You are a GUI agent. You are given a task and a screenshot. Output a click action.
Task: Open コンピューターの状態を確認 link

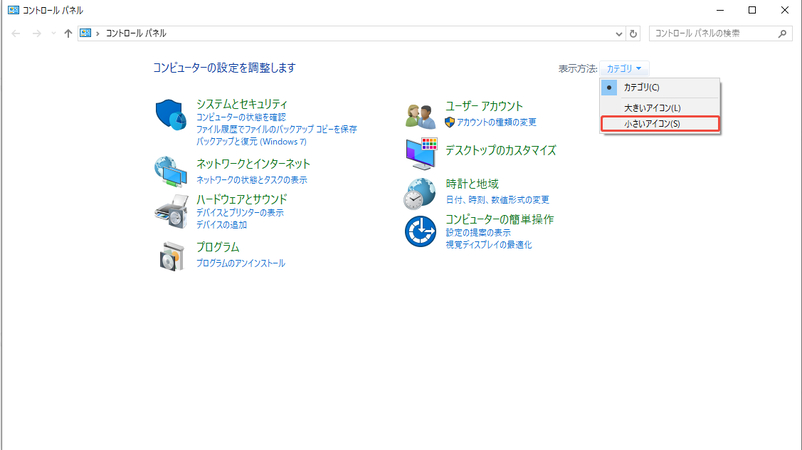coord(241,117)
